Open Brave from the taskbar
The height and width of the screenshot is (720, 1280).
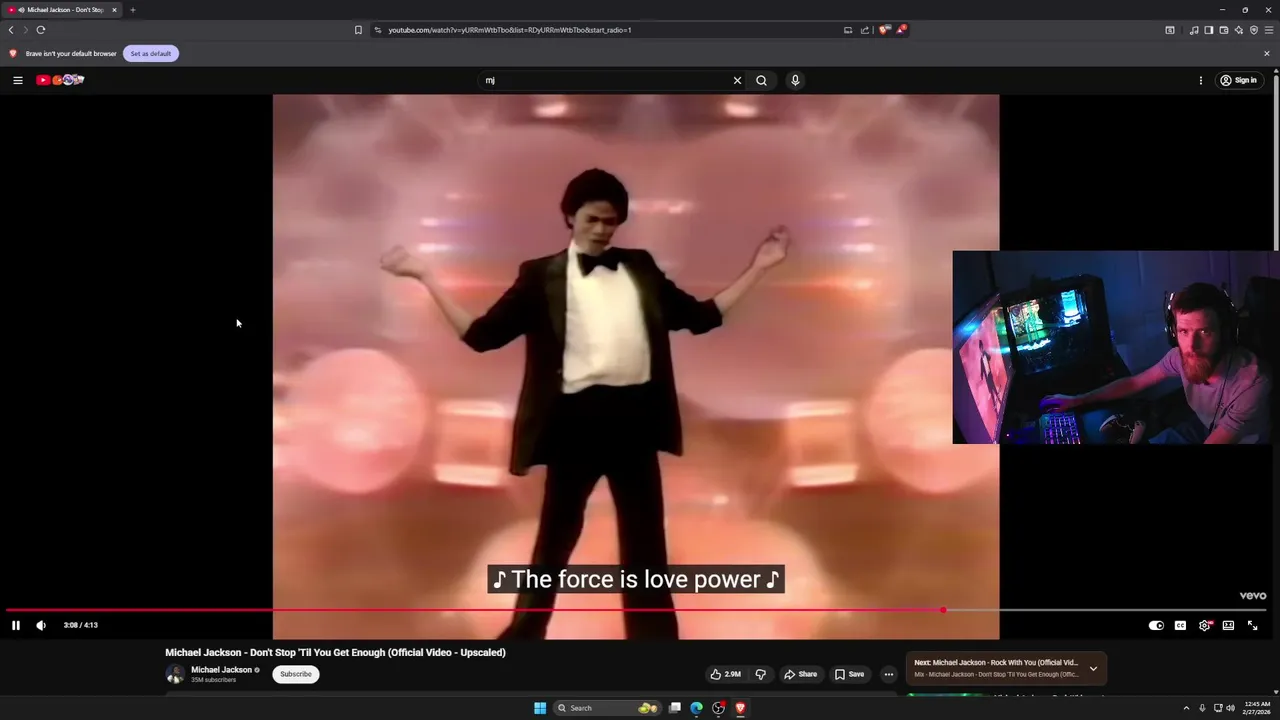pos(740,708)
